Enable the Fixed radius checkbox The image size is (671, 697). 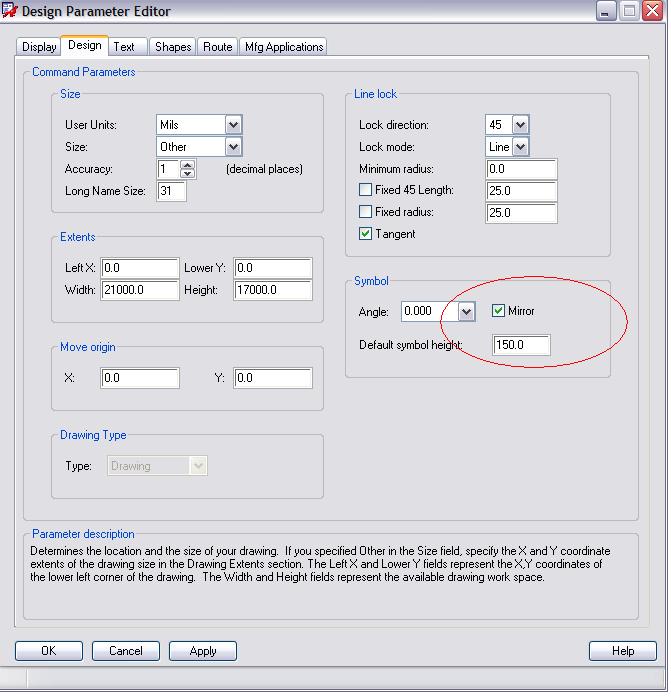(x=365, y=212)
